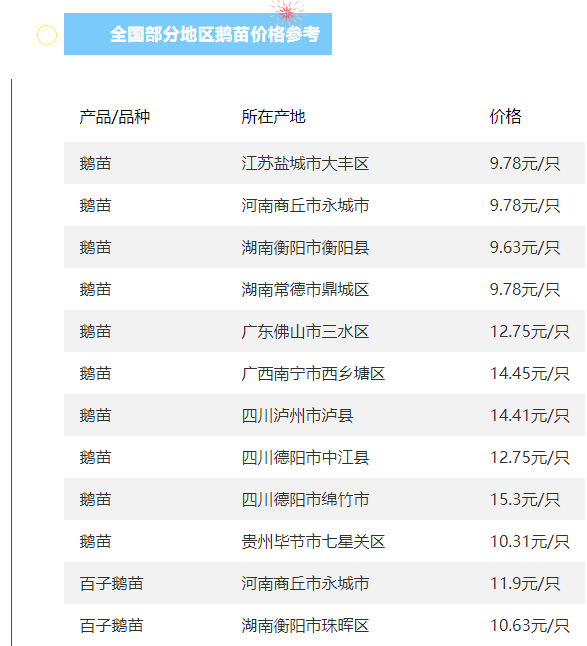Click the yellow circle icon beside title
Viewport: 587px width, 646px height.
(x=47, y=35)
